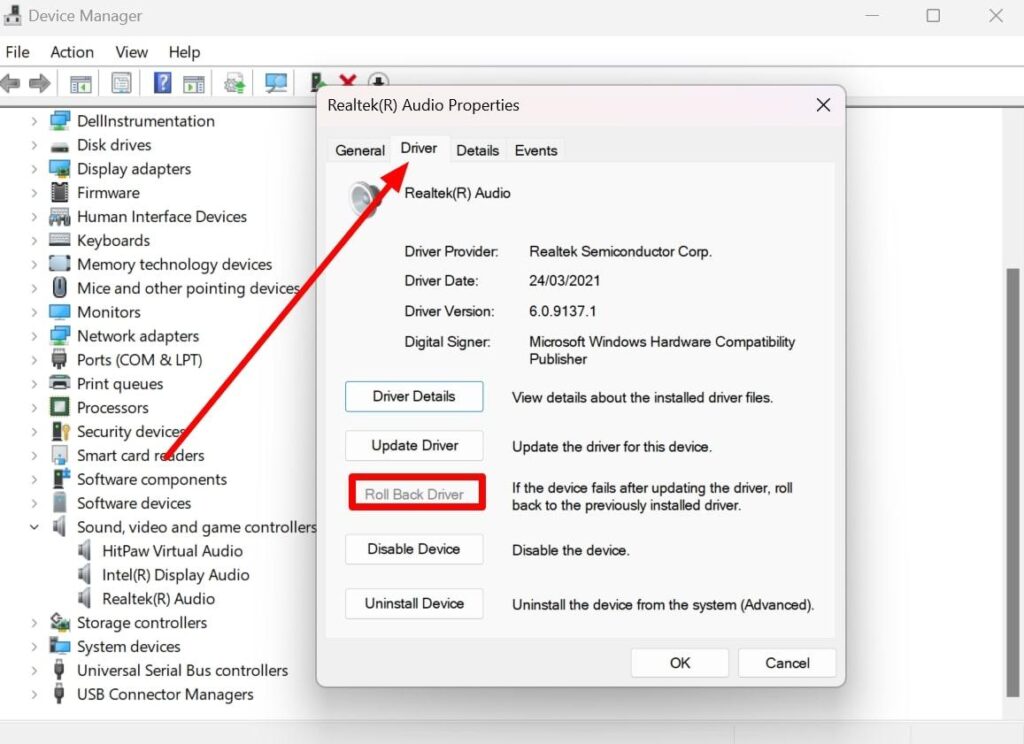Collapse Sound, video and game controllers
Viewport: 1024px width, 744px height.
pyautogui.click(x=34, y=527)
